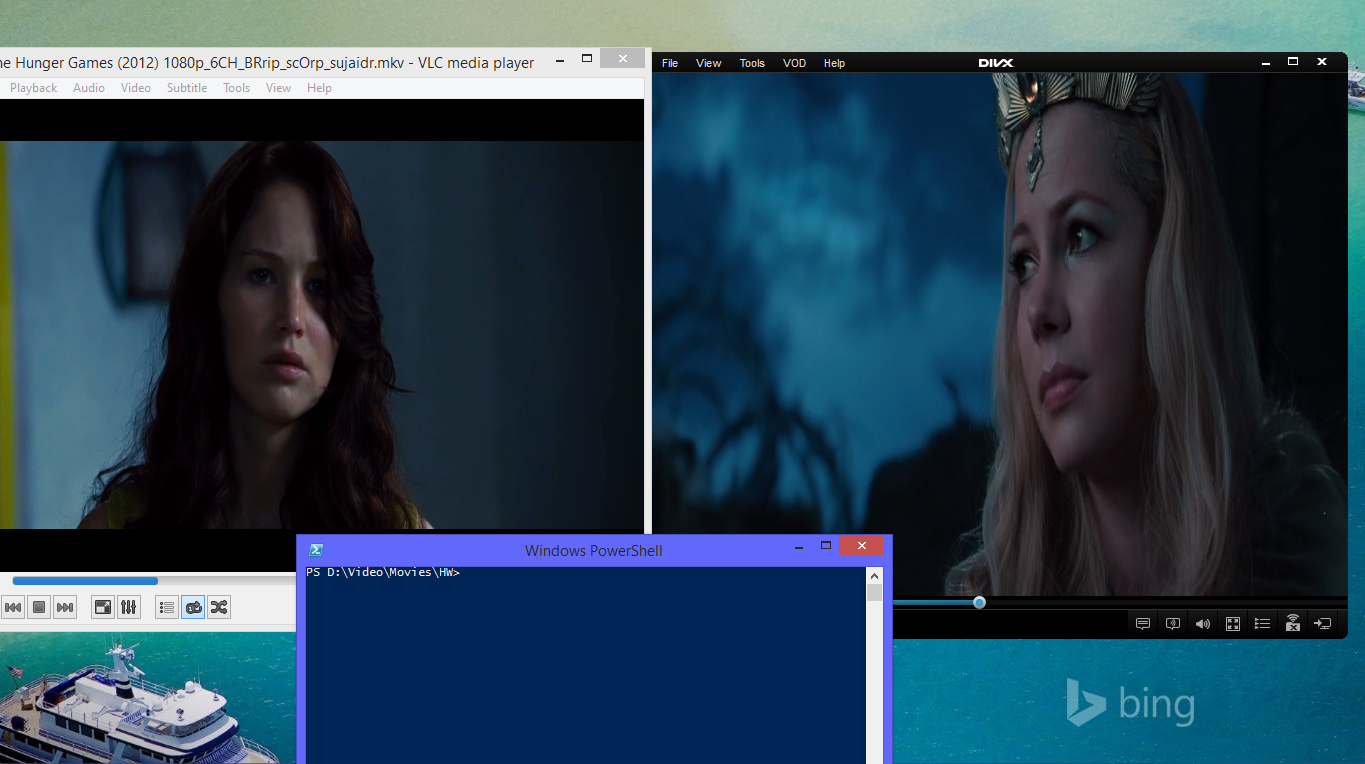Click PowerShell scrollbar up arrow
Image resolution: width=1365 pixels, height=764 pixels.
tap(874, 576)
